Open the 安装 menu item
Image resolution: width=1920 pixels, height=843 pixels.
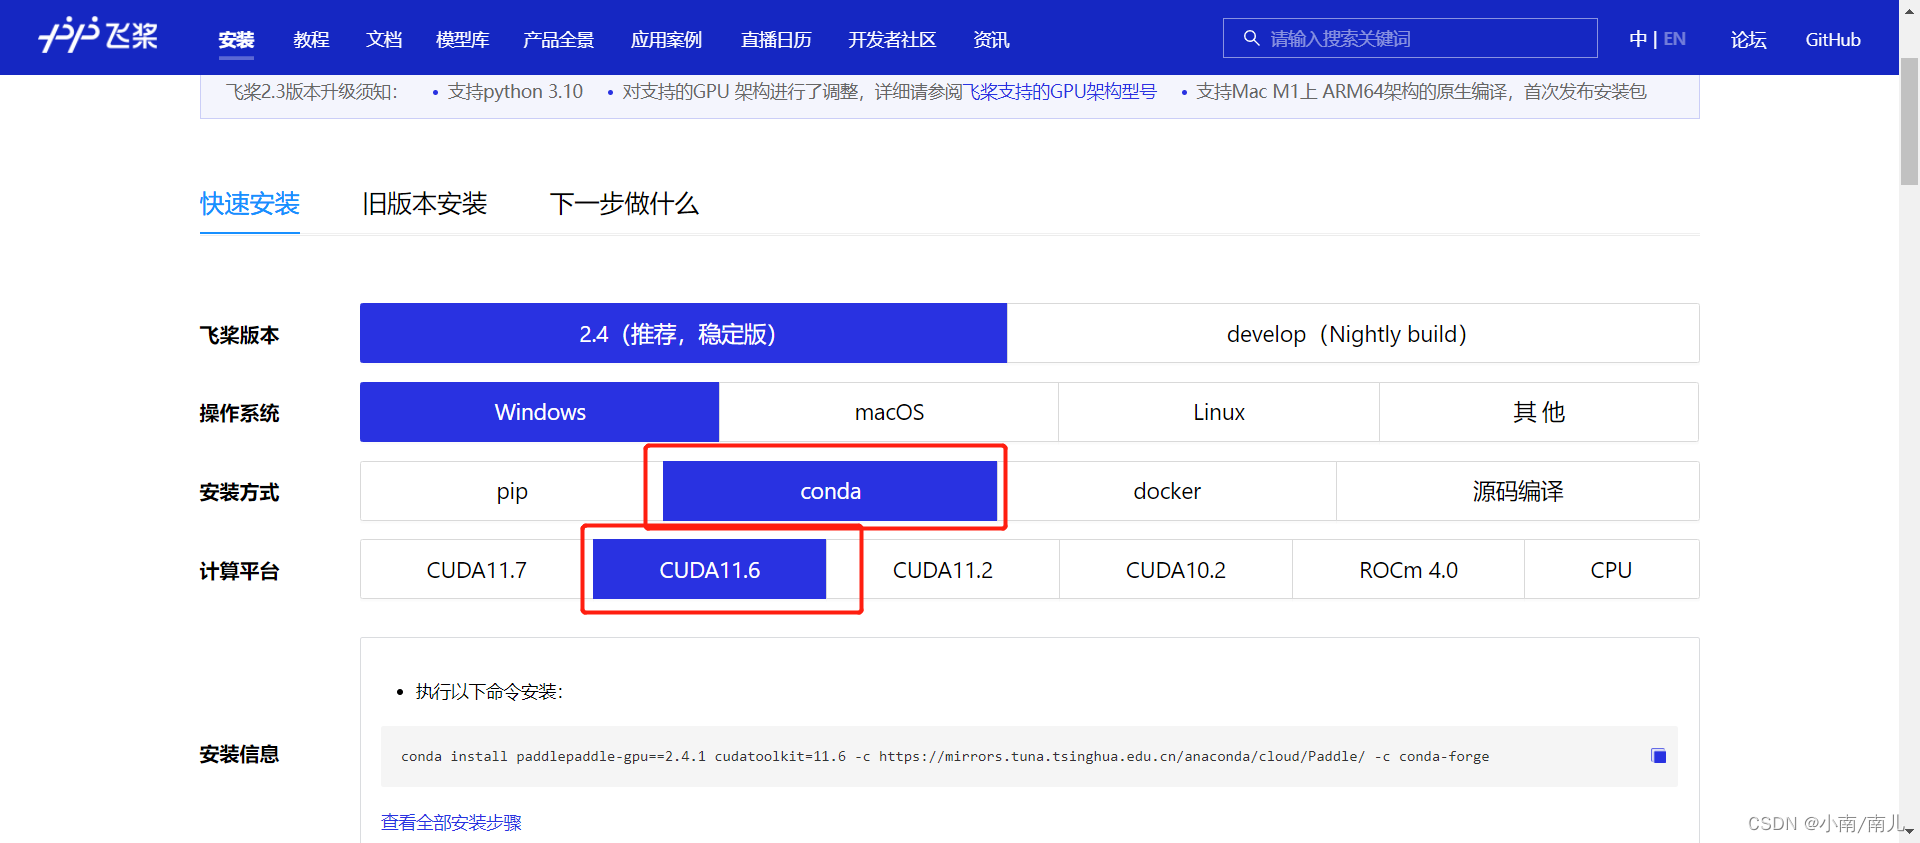click(236, 39)
